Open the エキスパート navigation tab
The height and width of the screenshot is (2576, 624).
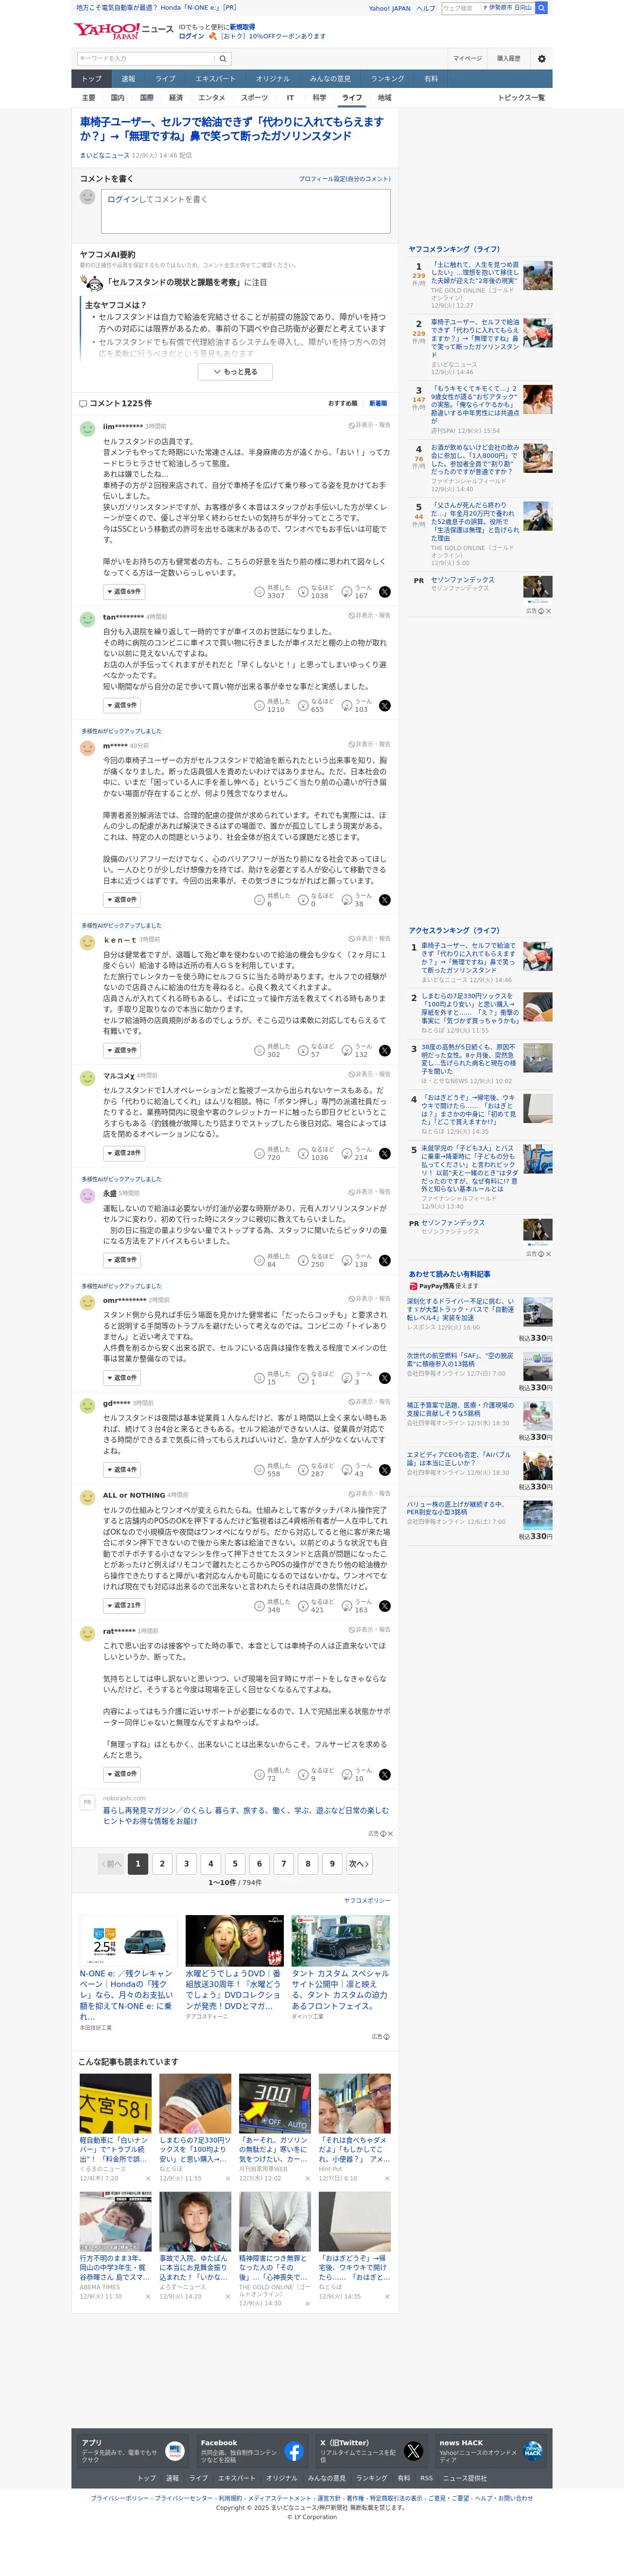(215, 79)
